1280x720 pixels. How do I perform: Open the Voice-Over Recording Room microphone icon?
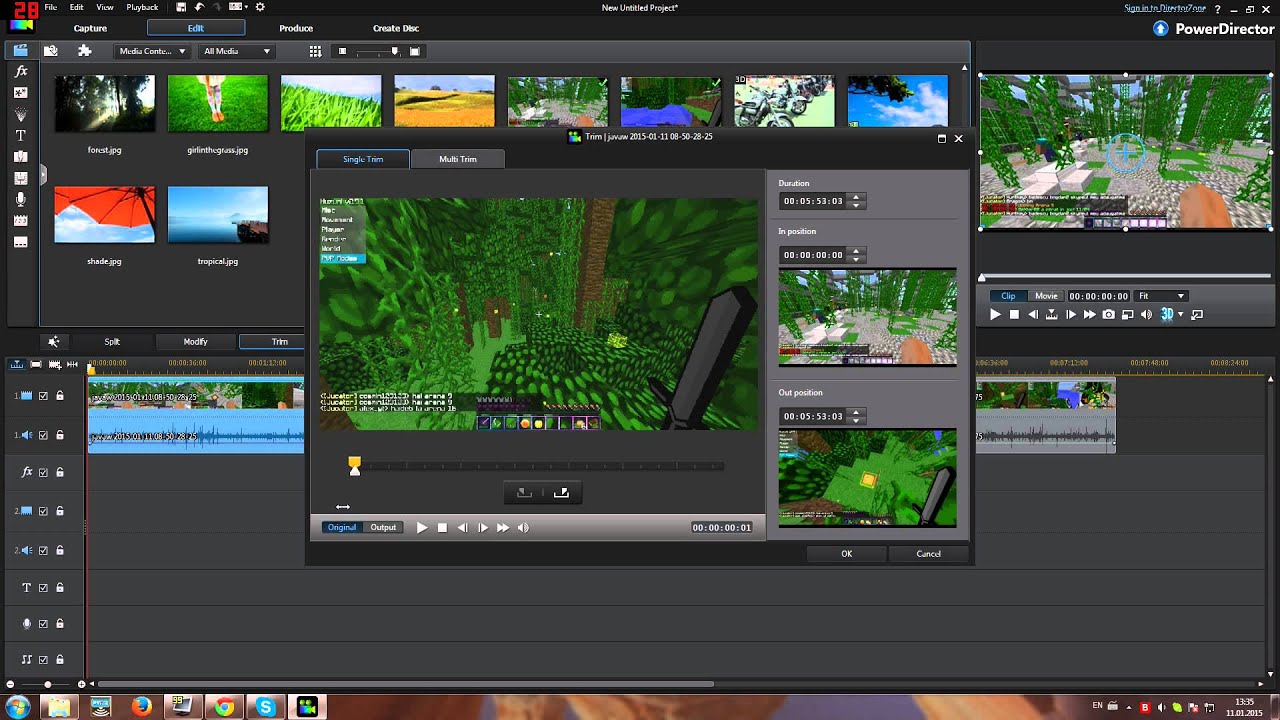pyautogui.click(x=21, y=200)
